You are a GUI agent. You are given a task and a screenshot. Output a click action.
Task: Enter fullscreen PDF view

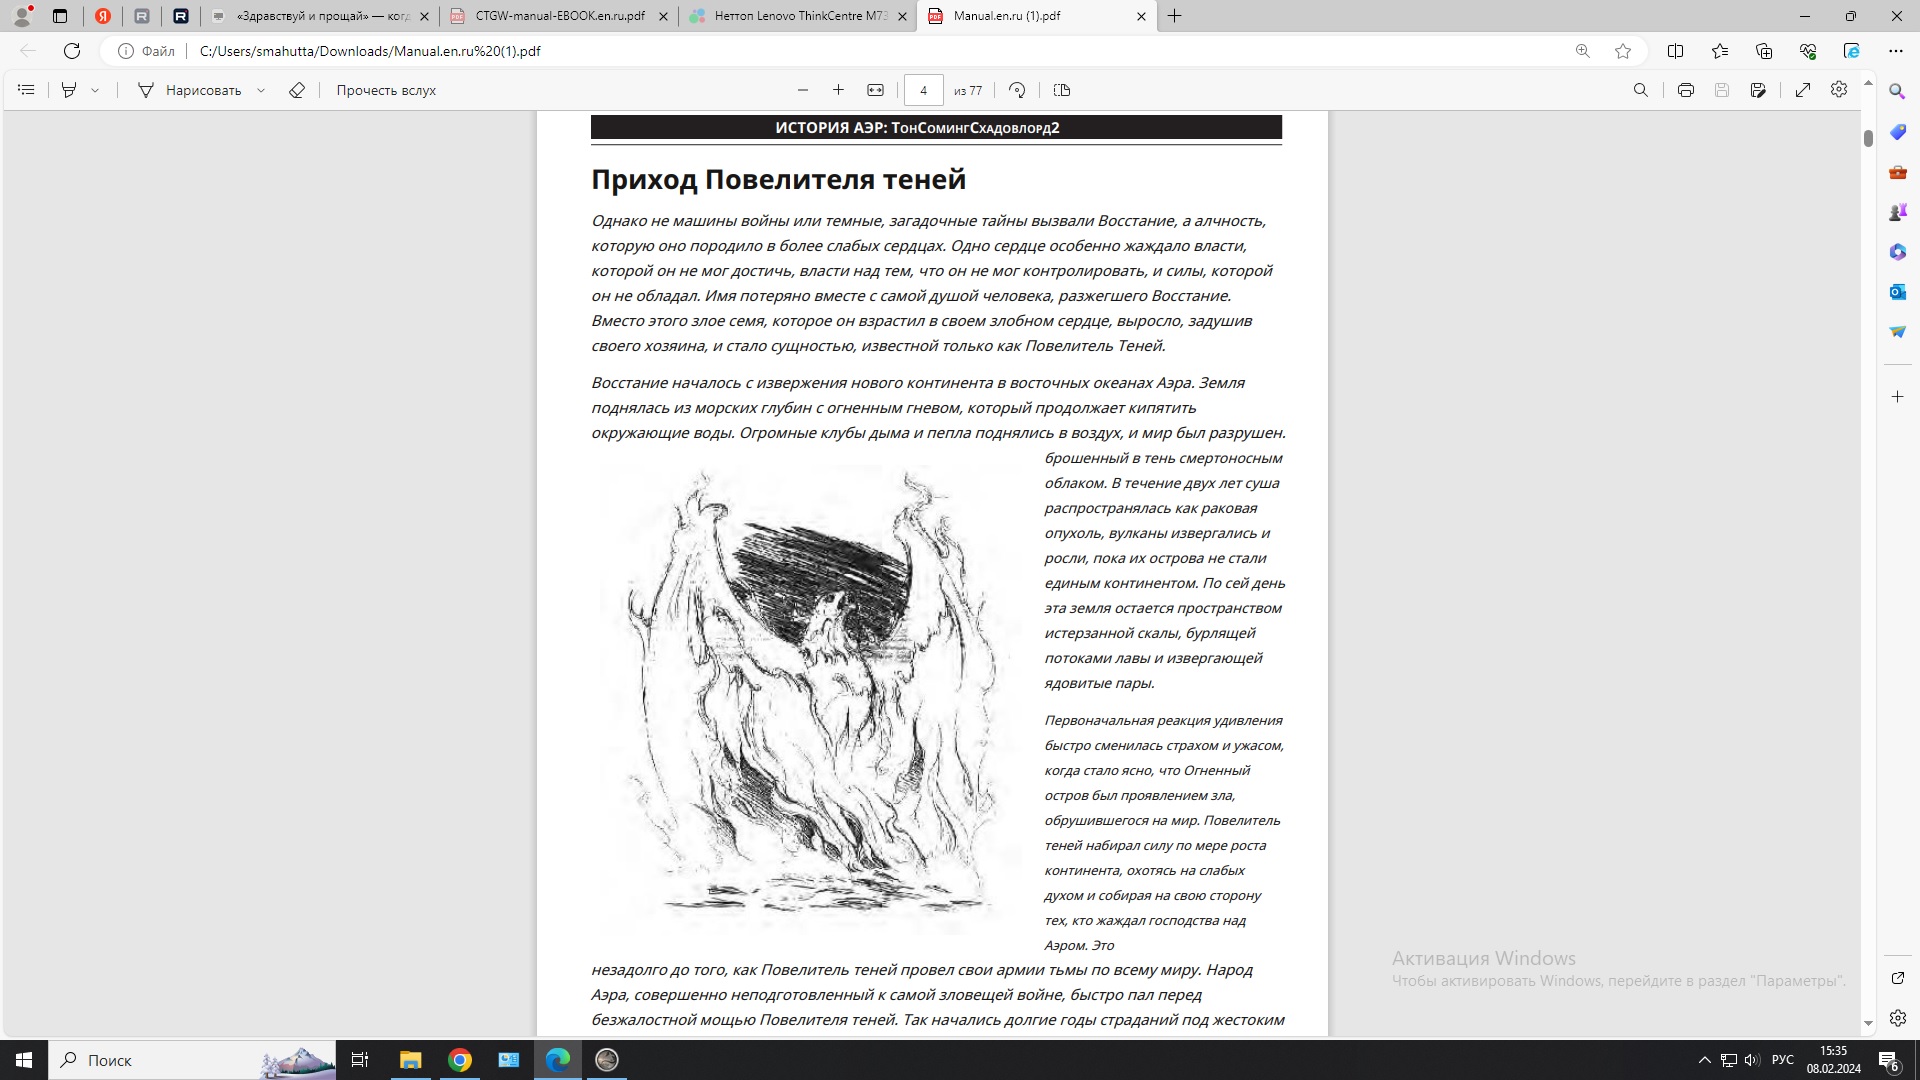(x=1803, y=90)
